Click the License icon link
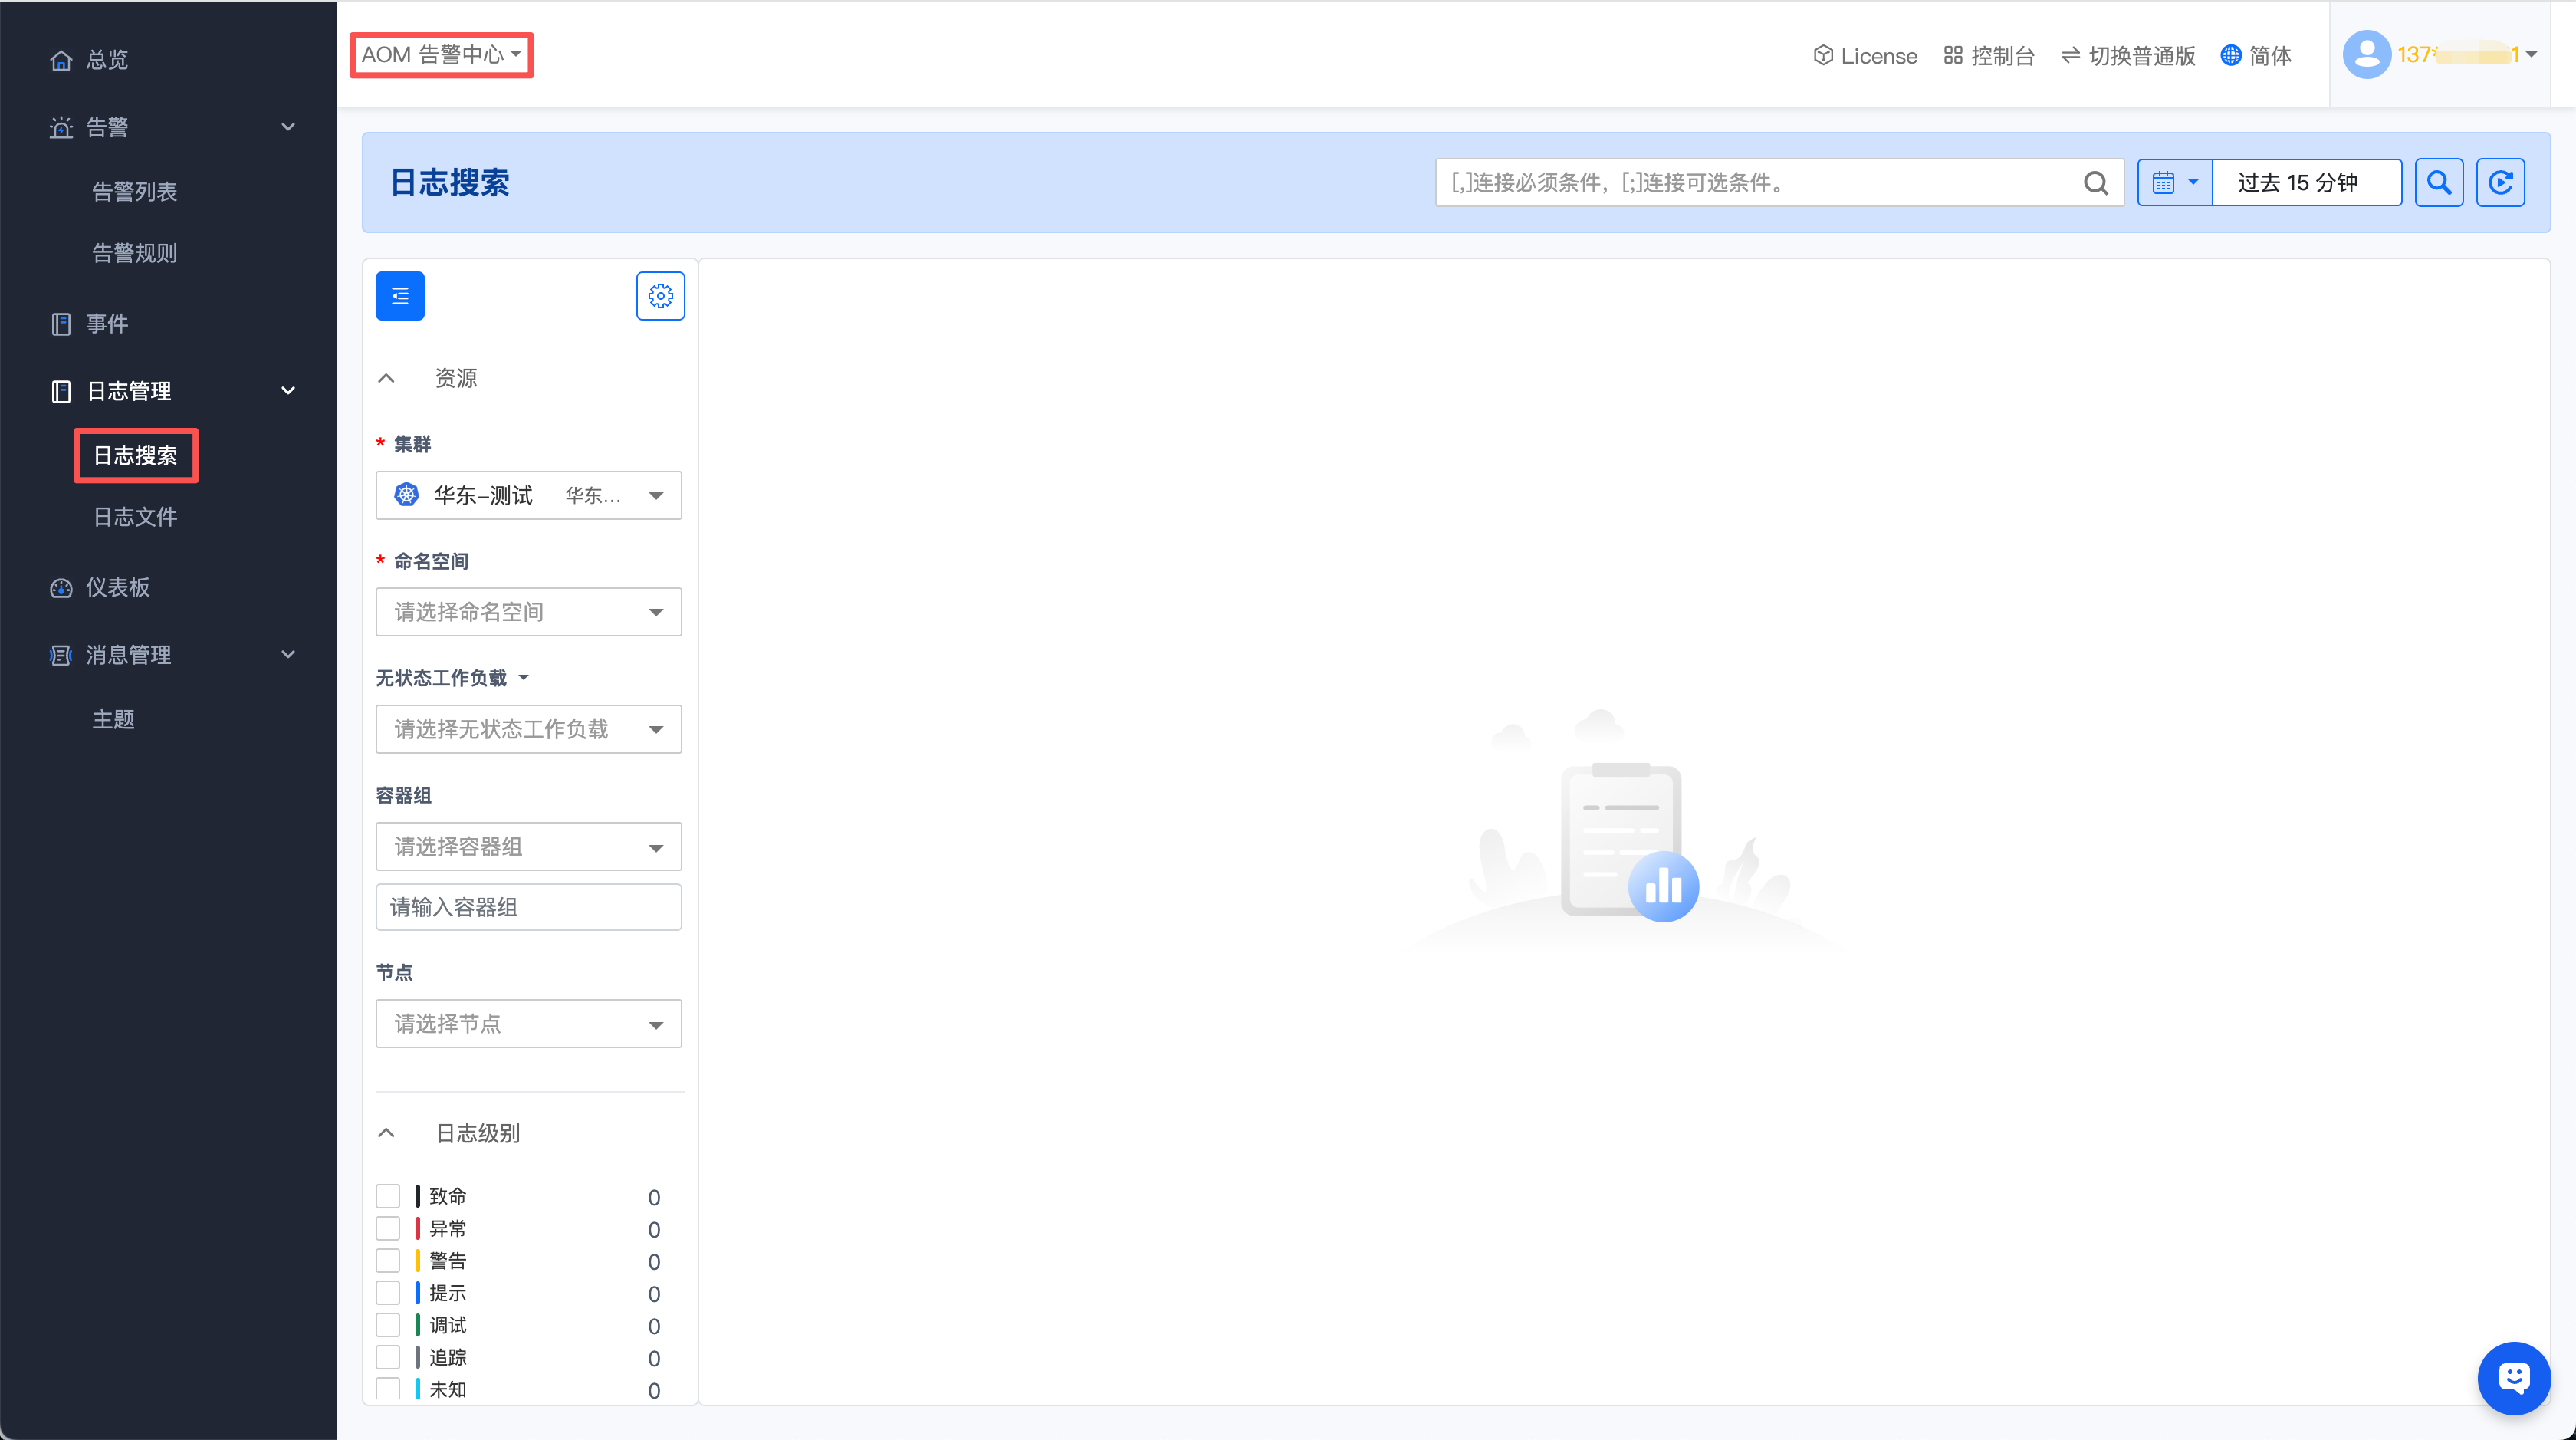Screen dimensions: 2576x1440 (1865, 56)
